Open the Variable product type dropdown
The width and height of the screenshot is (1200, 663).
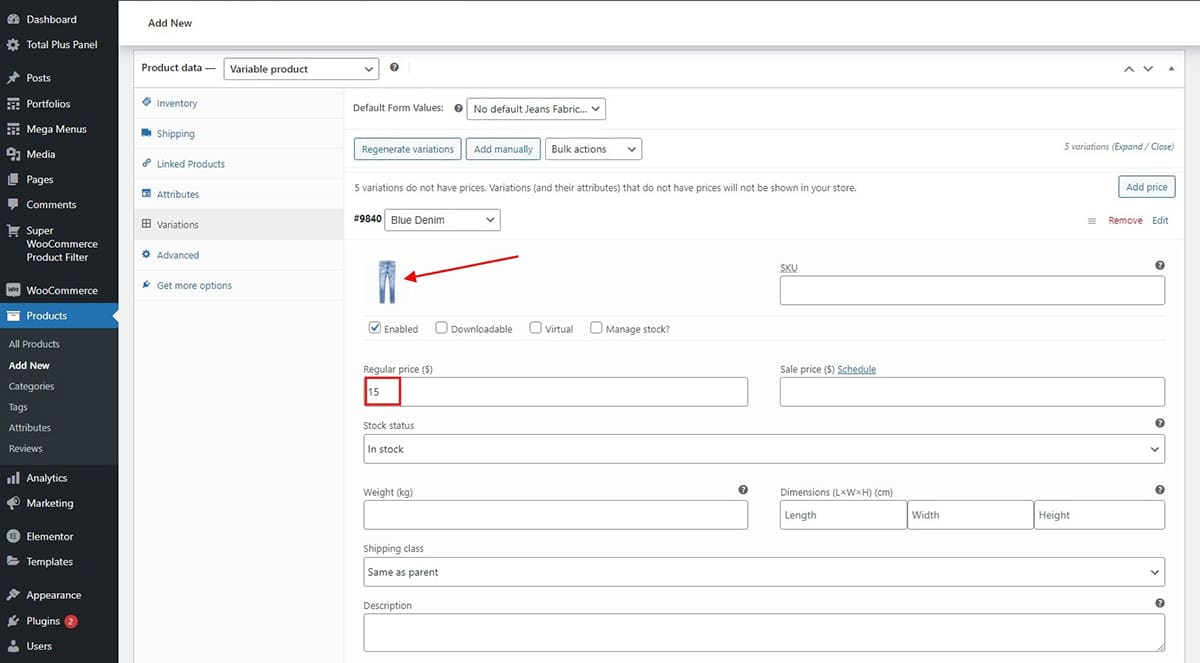[x=301, y=69]
